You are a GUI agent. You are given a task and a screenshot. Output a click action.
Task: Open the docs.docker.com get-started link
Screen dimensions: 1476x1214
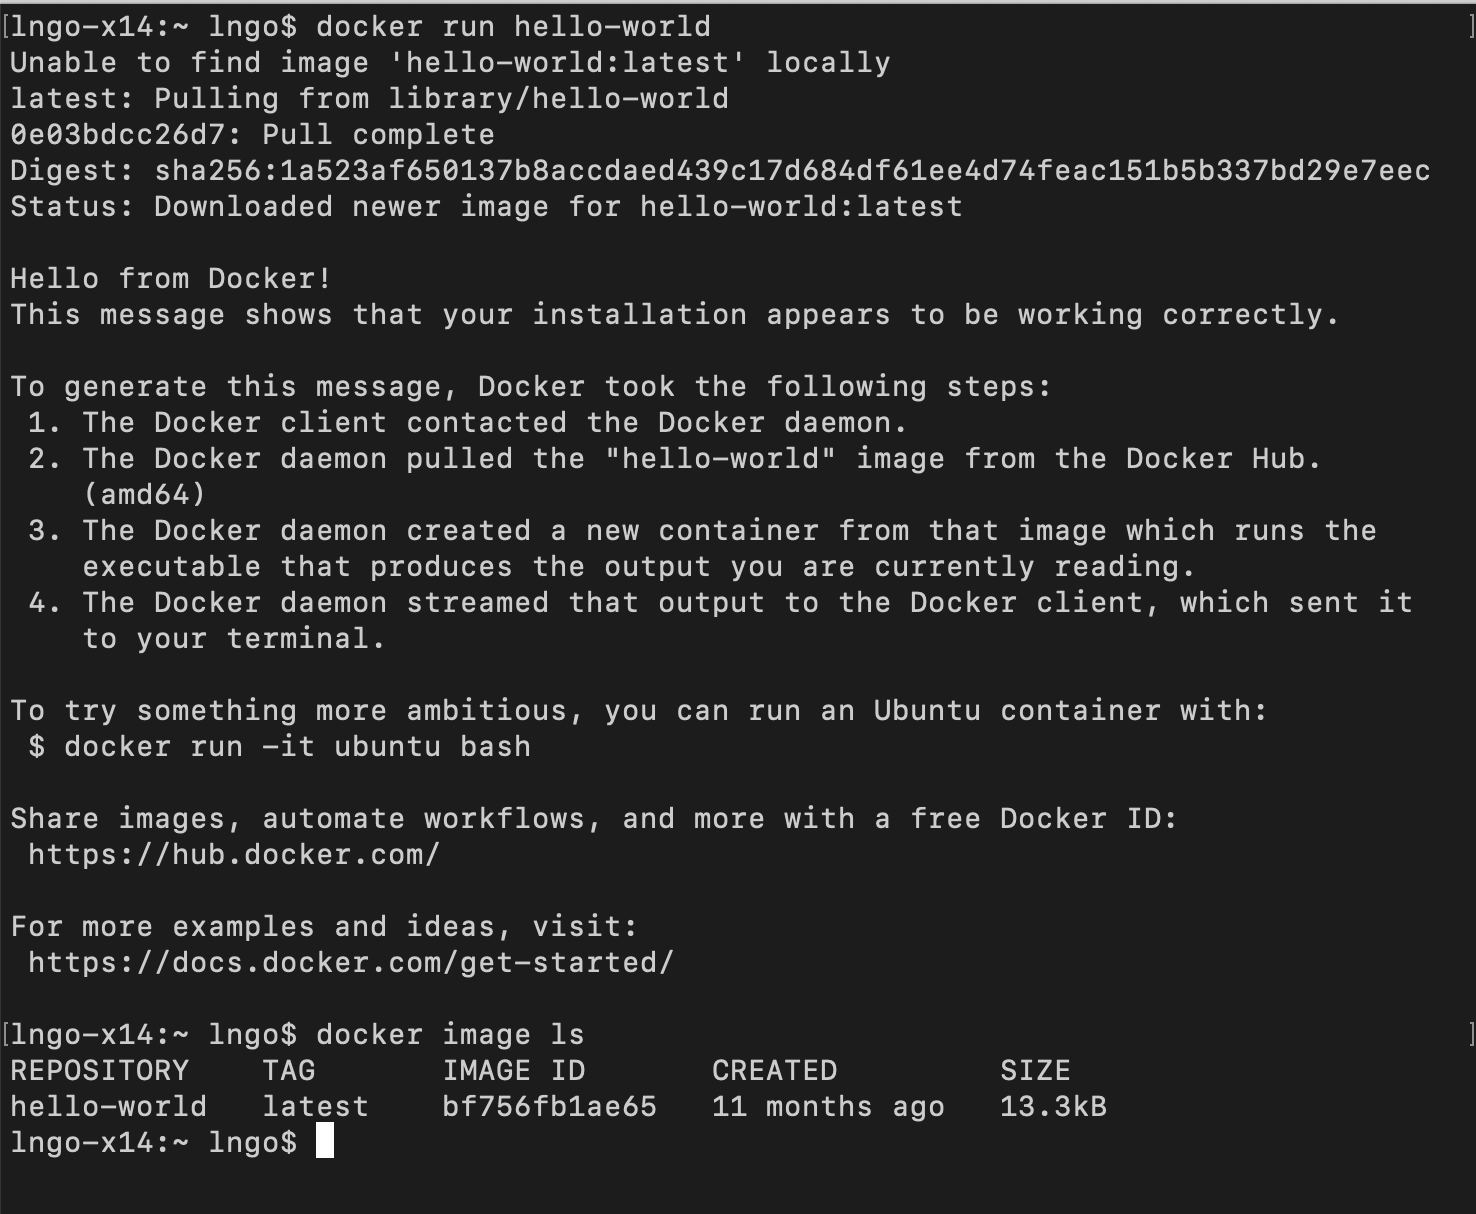(x=351, y=963)
